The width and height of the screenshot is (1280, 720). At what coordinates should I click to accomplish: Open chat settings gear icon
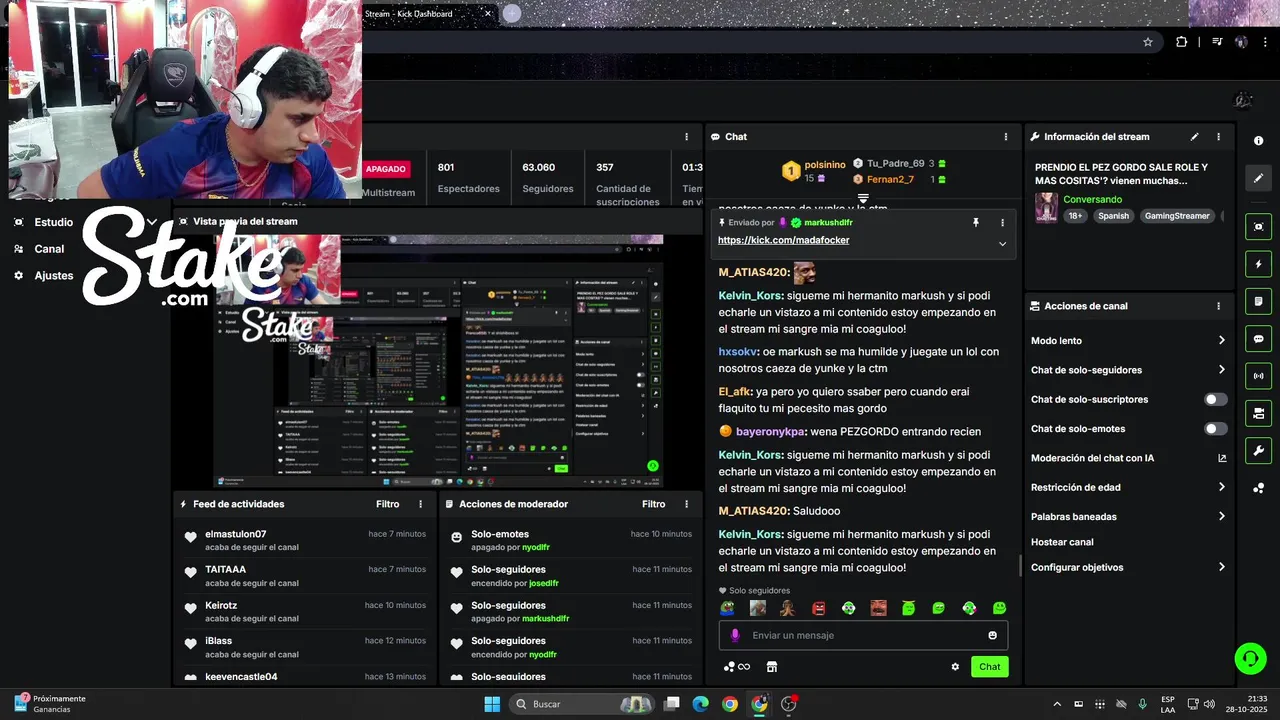(x=955, y=667)
